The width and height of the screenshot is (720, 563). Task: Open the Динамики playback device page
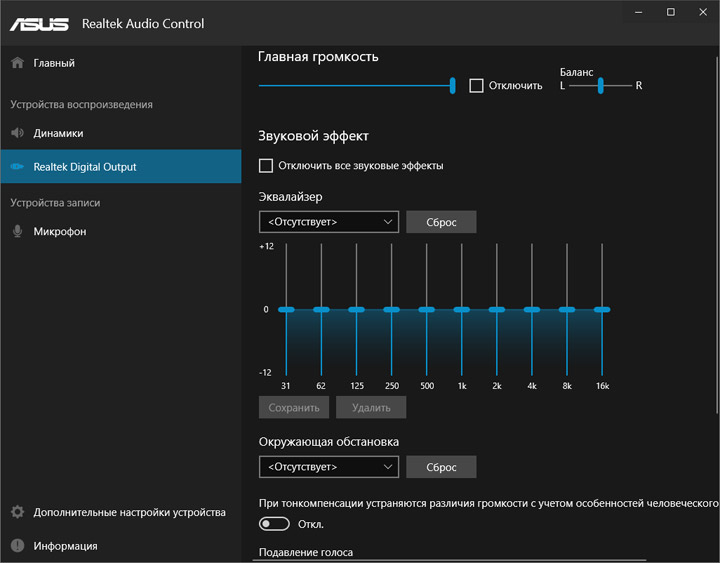pos(58,133)
